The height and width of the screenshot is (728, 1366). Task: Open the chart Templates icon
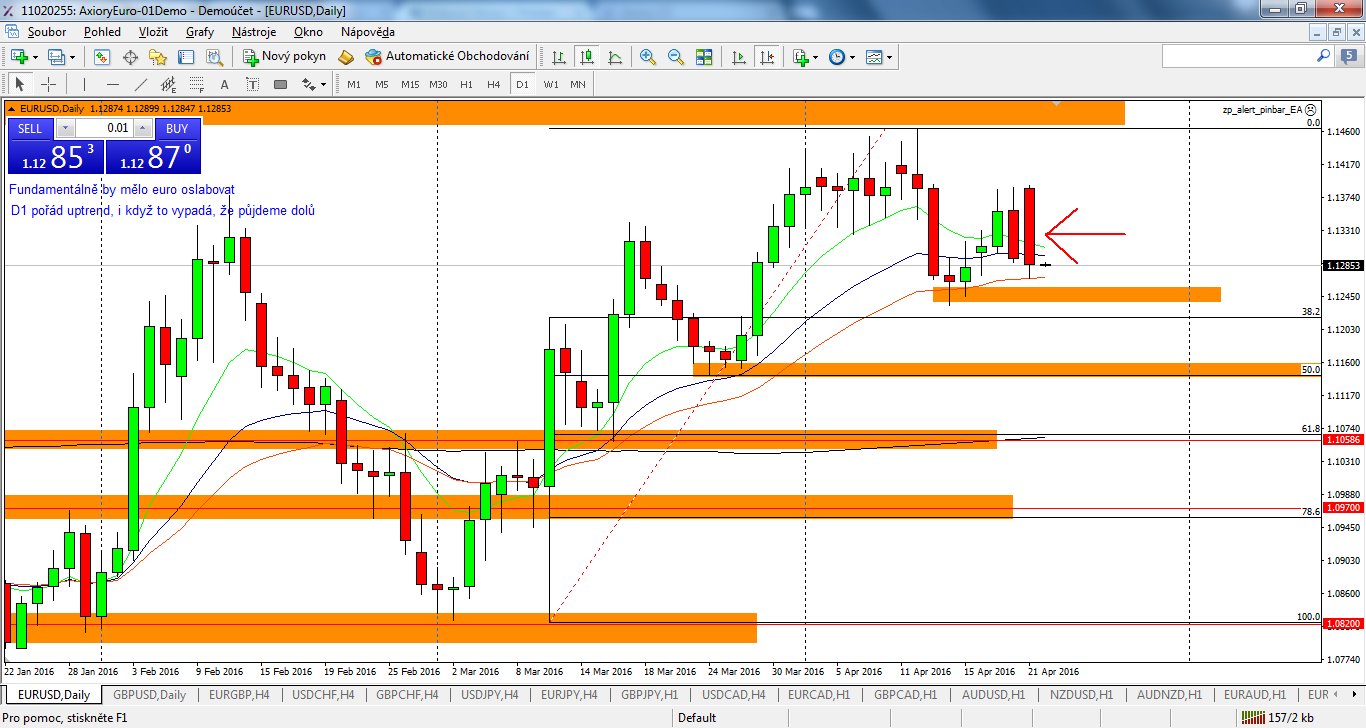click(874, 57)
